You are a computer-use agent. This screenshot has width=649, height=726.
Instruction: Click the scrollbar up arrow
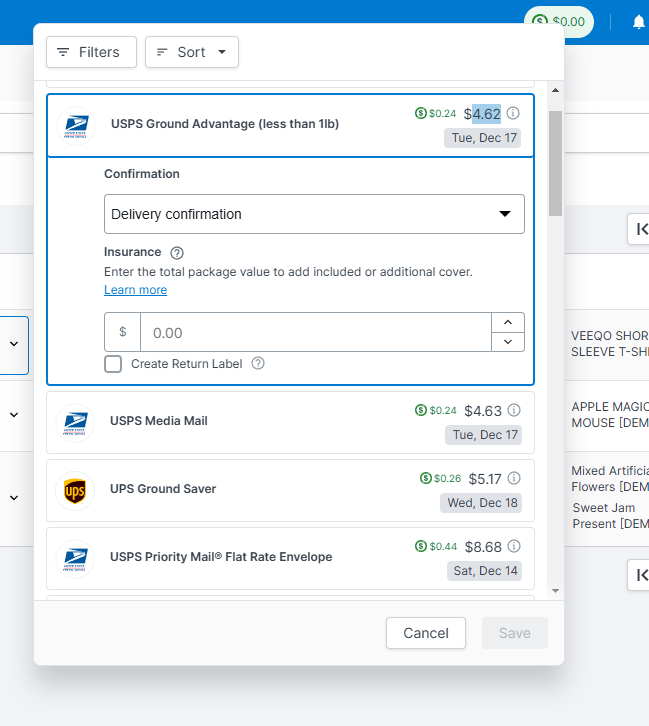pos(555,90)
